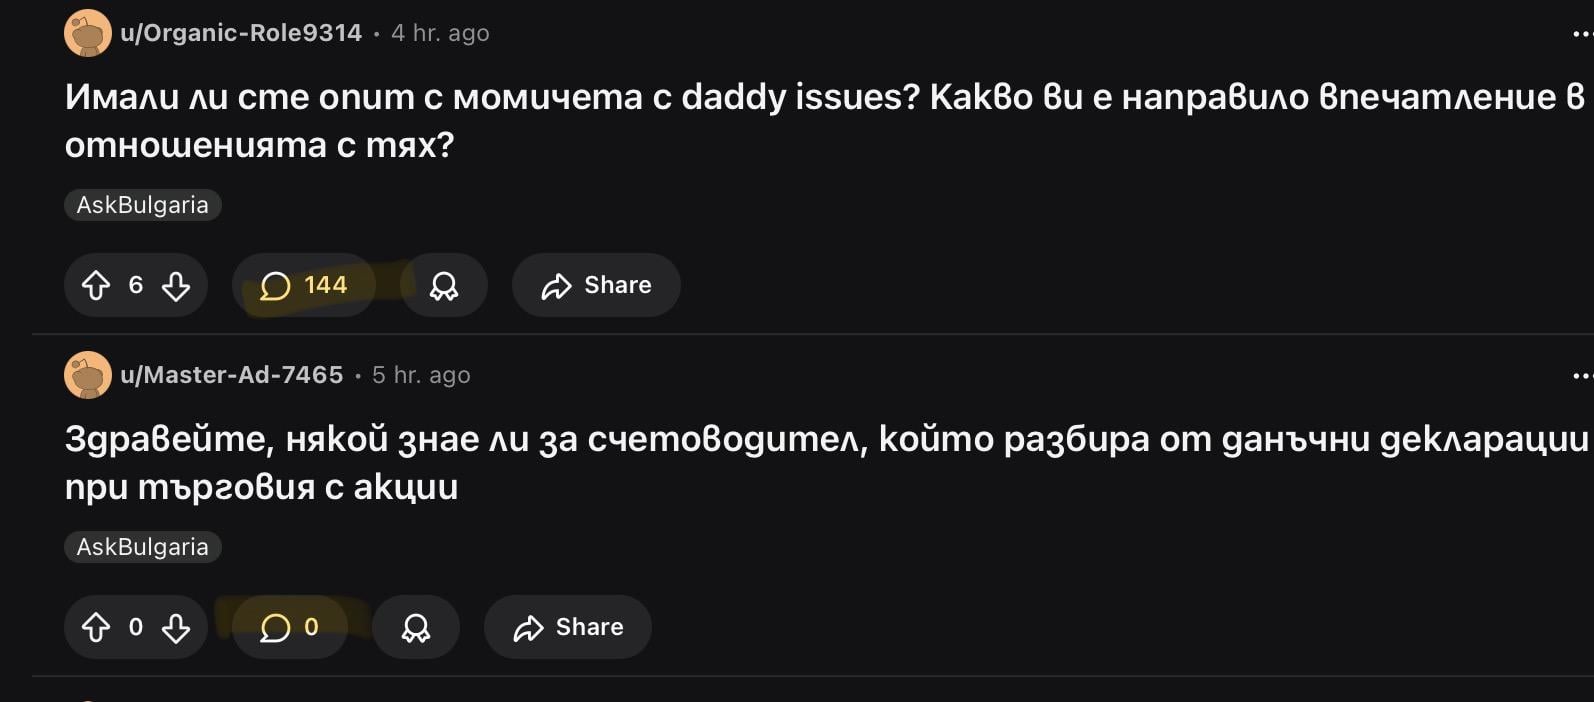Share the accountant question post

click(568, 628)
